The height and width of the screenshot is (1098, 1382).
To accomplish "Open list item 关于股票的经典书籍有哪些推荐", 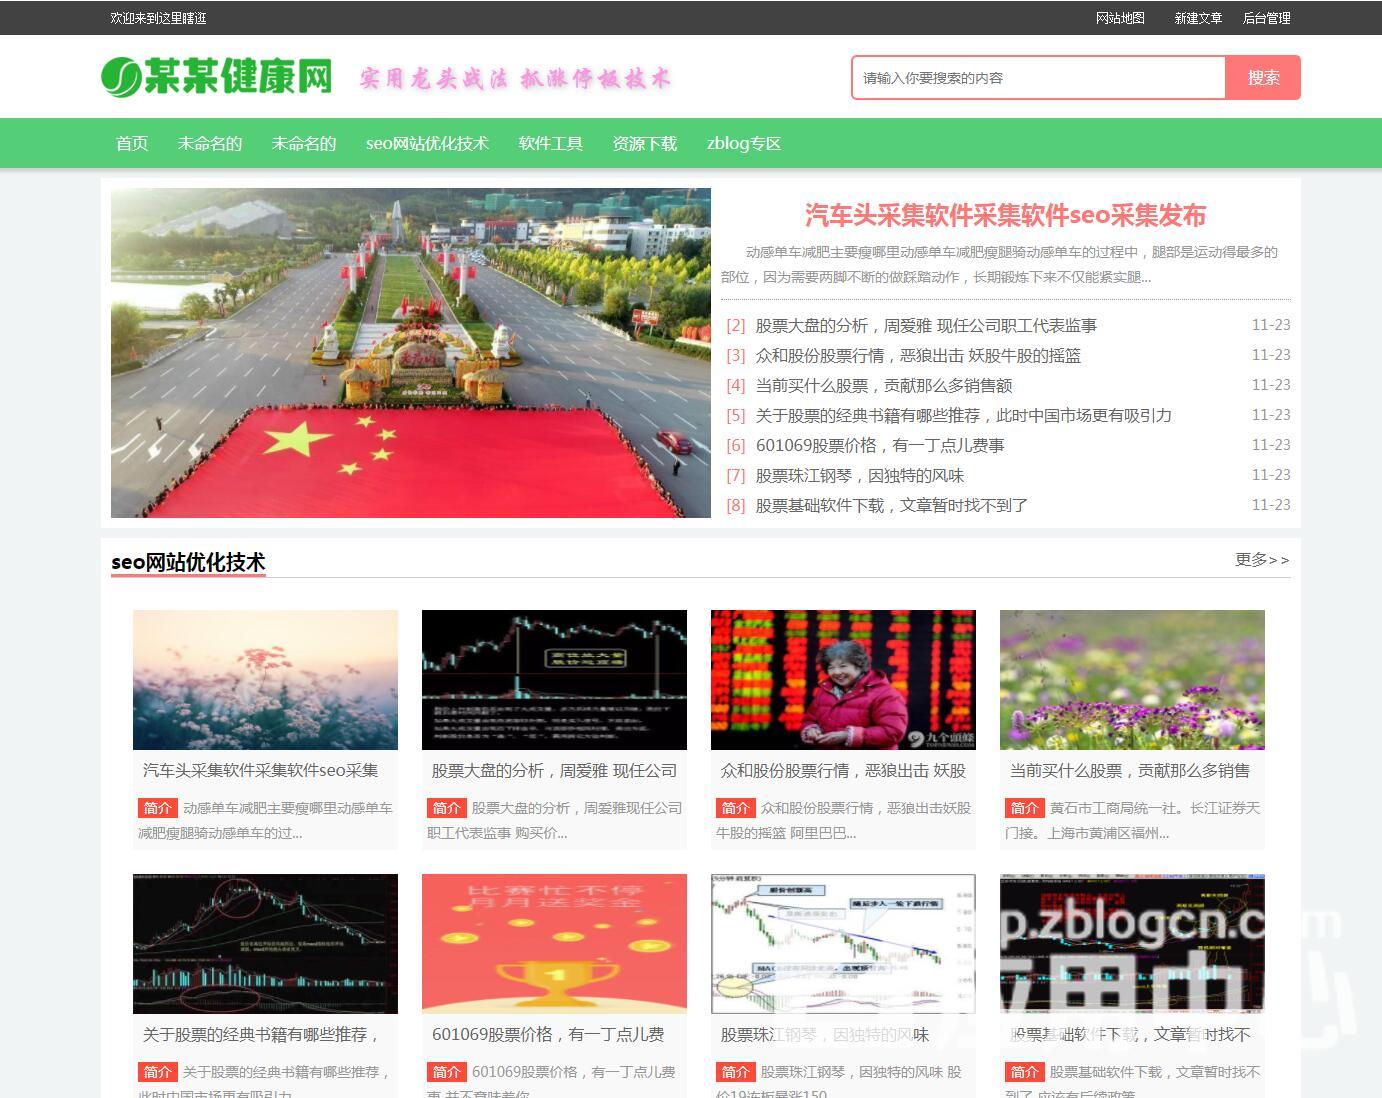I will click(963, 415).
